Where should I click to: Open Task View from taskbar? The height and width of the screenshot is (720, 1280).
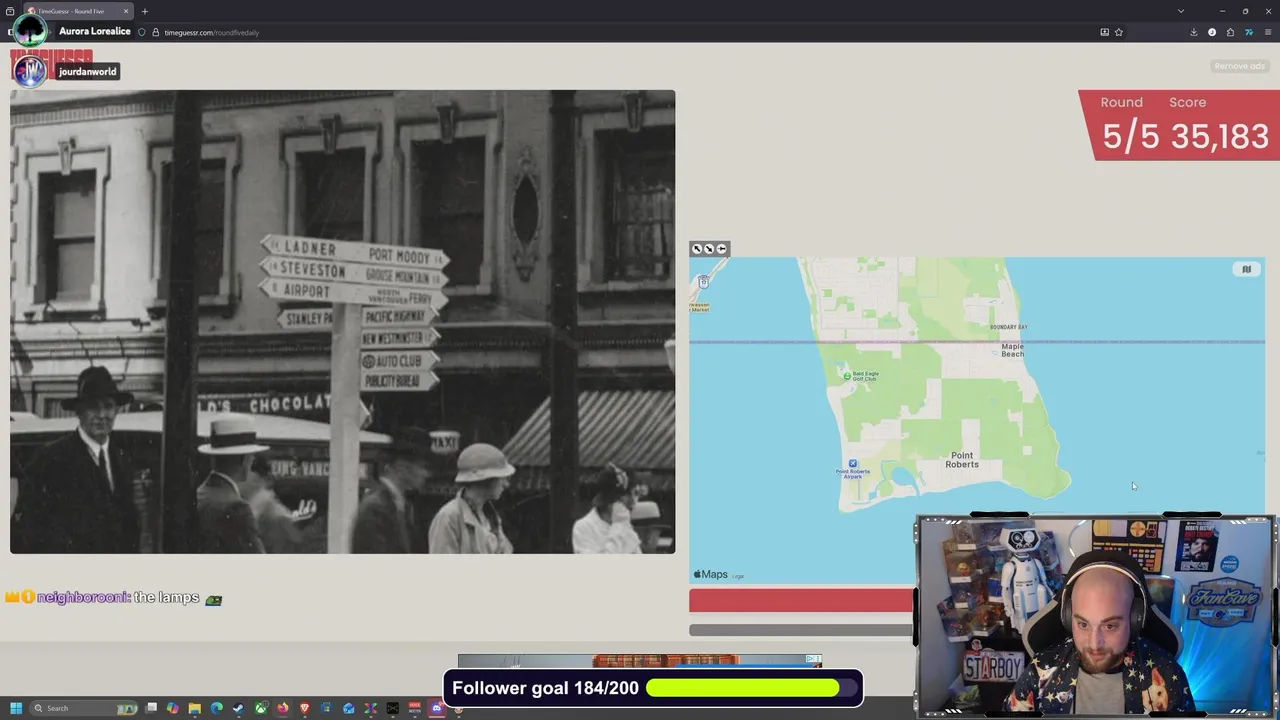tap(151, 708)
